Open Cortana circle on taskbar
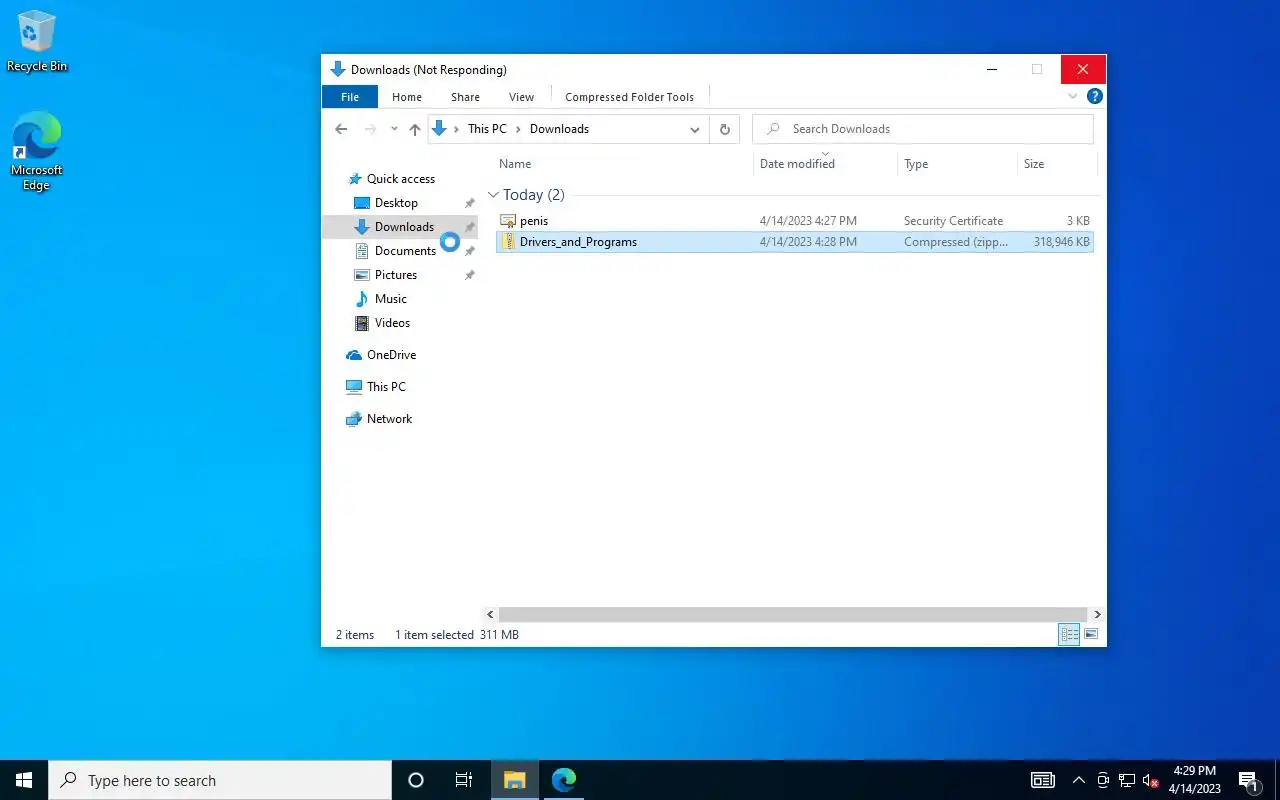Image resolution: width=1280 pixels, height=800 pixels. [x=416, y=780]
